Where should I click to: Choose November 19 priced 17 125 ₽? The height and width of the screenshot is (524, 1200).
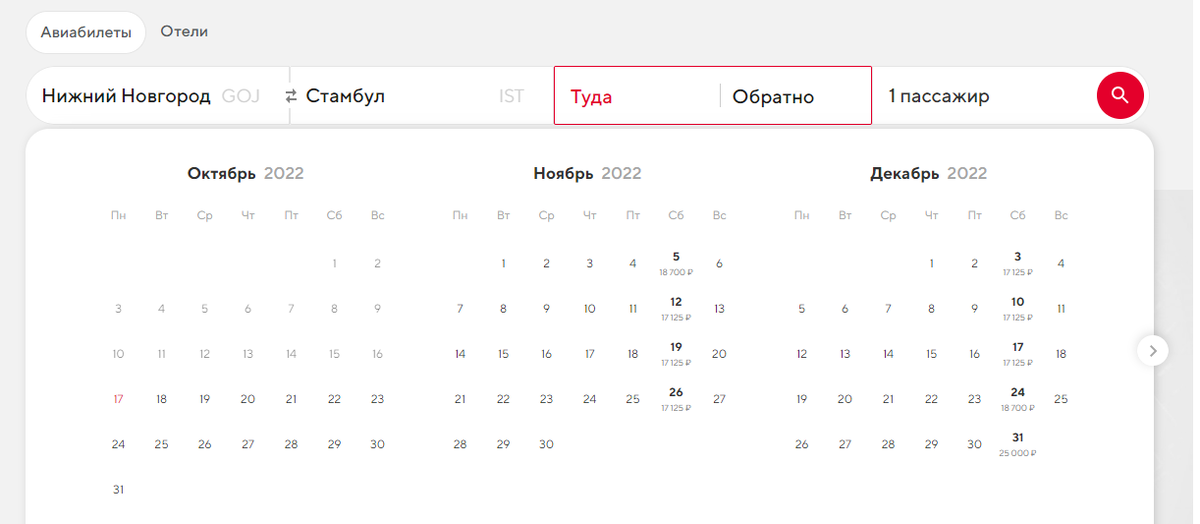pos(676,353)
